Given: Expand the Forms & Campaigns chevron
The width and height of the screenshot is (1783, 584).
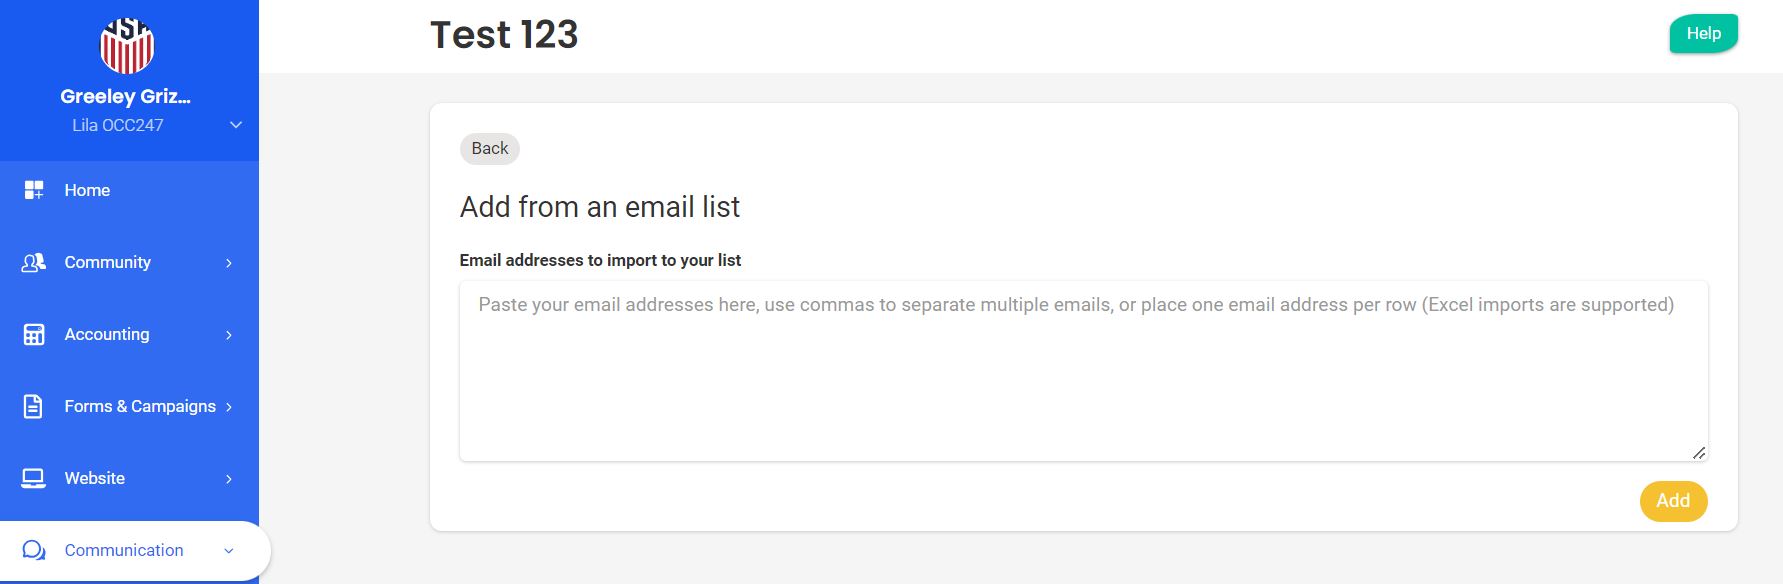Looking at the screenshot, I should 229,407.
